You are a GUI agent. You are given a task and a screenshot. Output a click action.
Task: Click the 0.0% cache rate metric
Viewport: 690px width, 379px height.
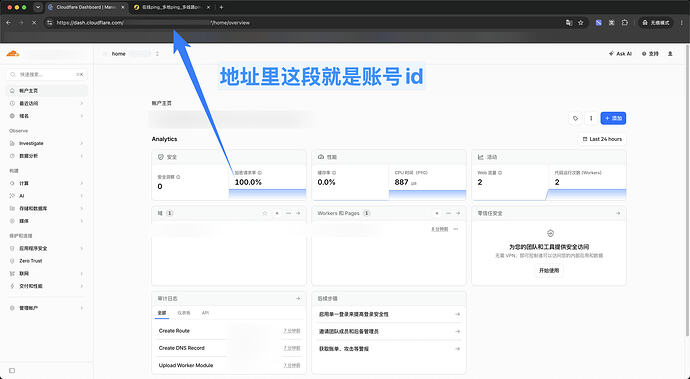click(327, 182)
